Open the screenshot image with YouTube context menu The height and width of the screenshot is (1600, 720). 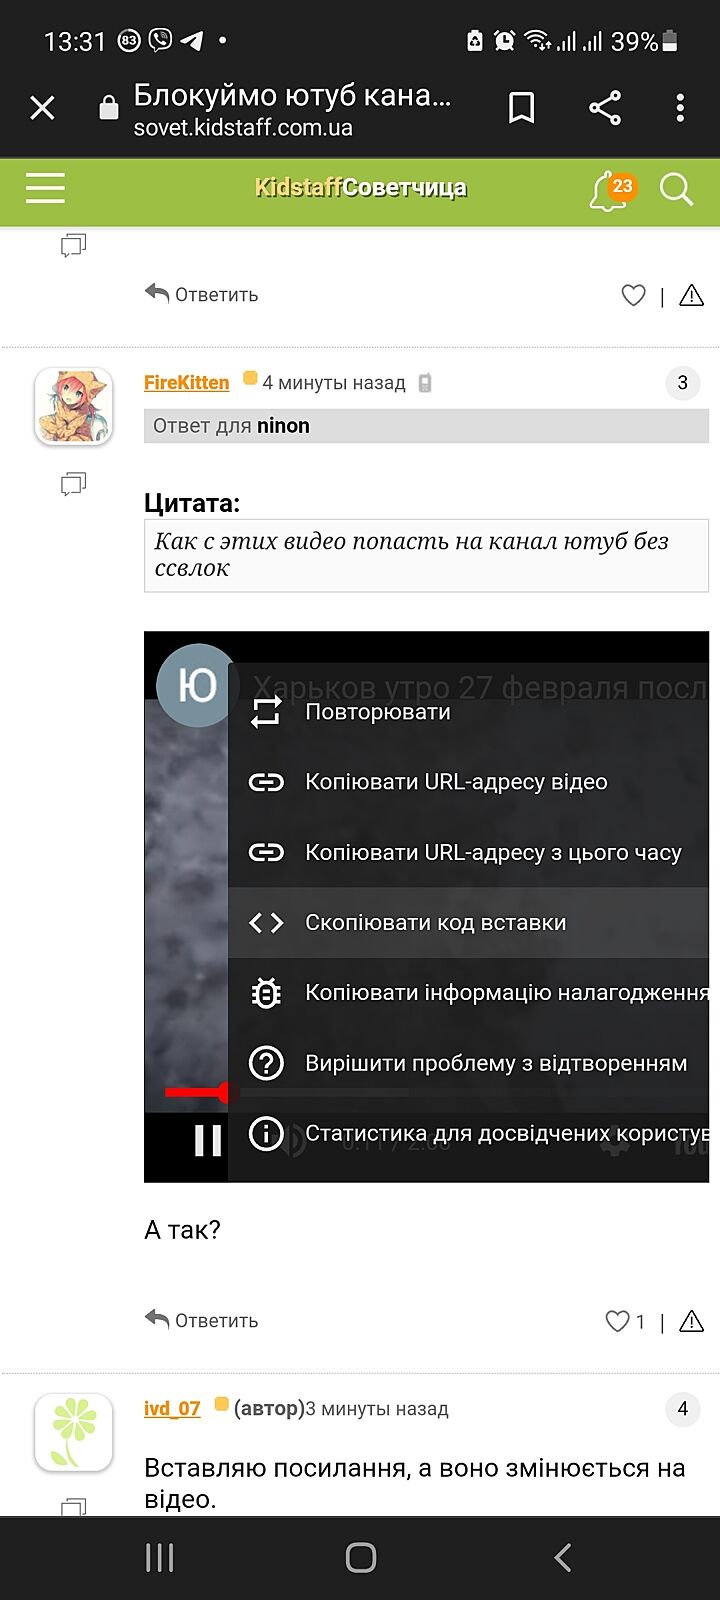click(426, 907)
